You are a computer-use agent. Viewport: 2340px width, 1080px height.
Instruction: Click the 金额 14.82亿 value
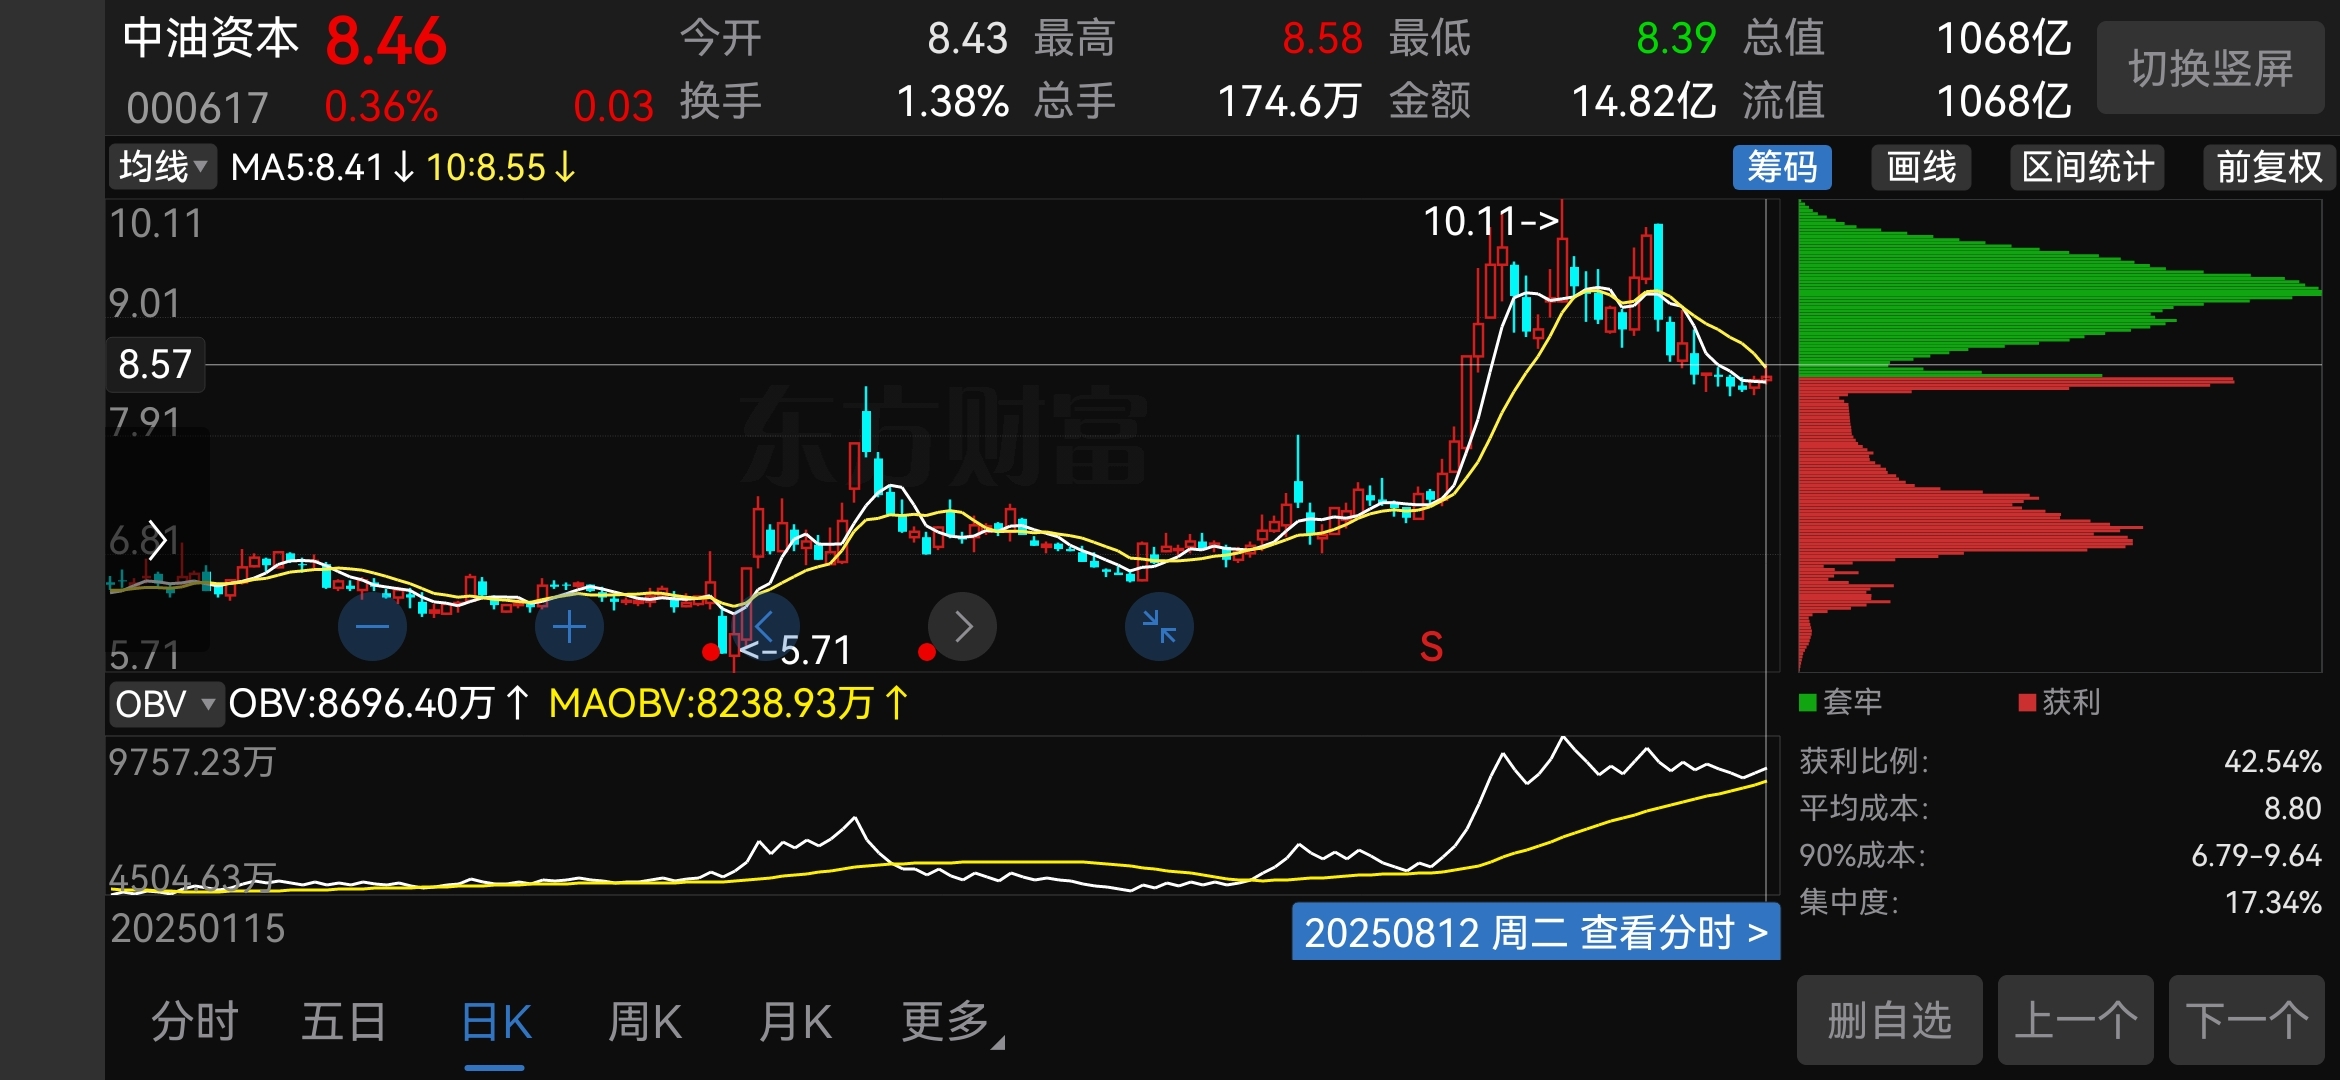(1644, 102)
